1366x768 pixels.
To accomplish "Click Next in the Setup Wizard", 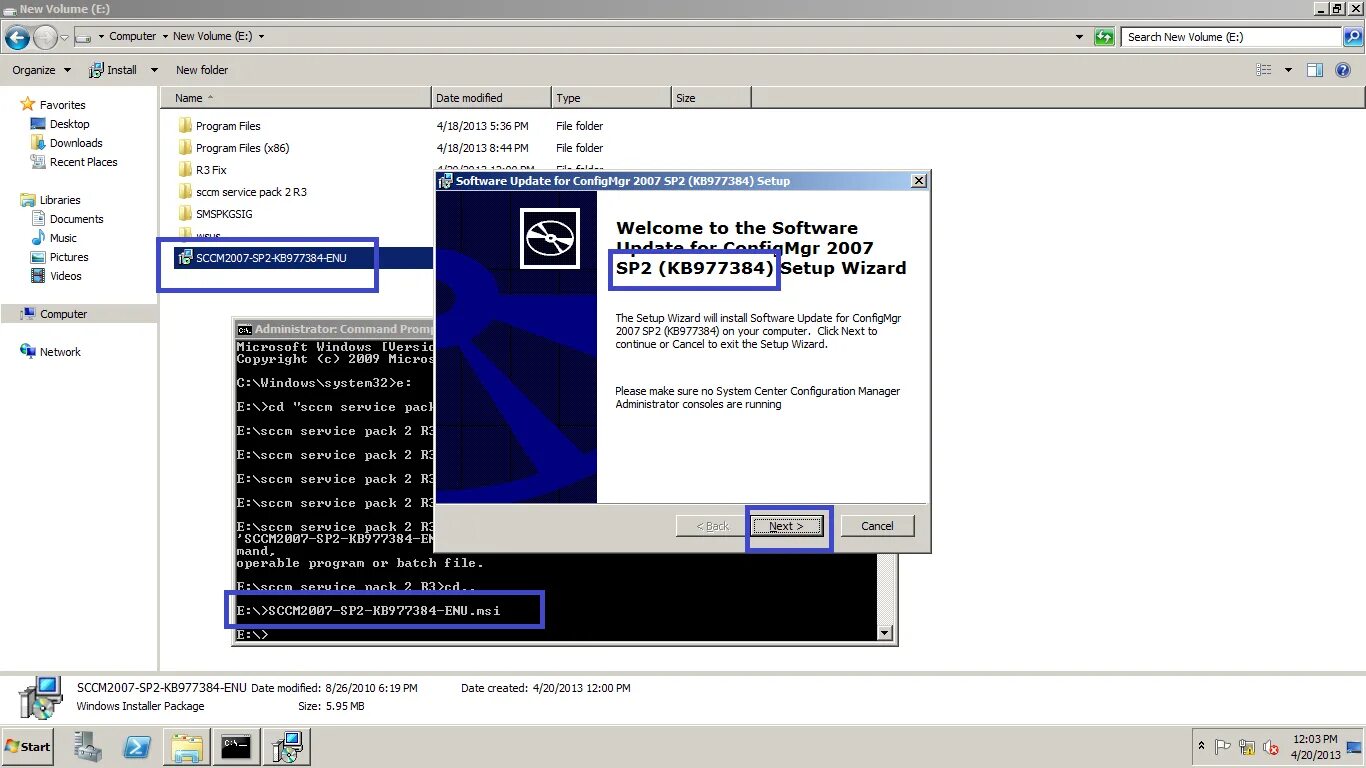I will [x=787, y=526].
